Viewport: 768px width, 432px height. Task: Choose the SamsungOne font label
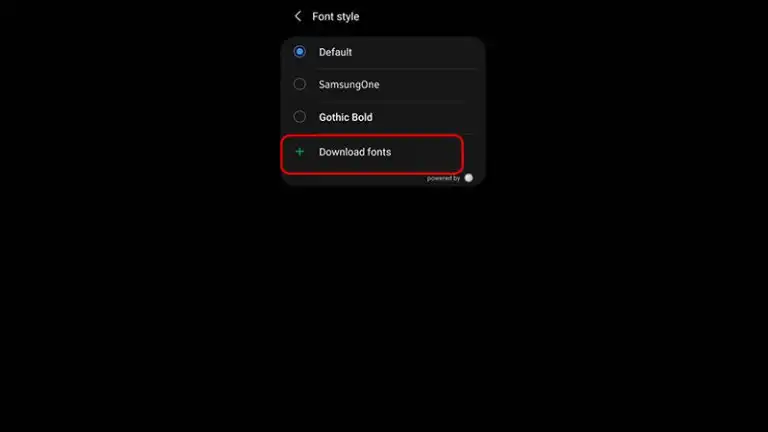[349, 84]
